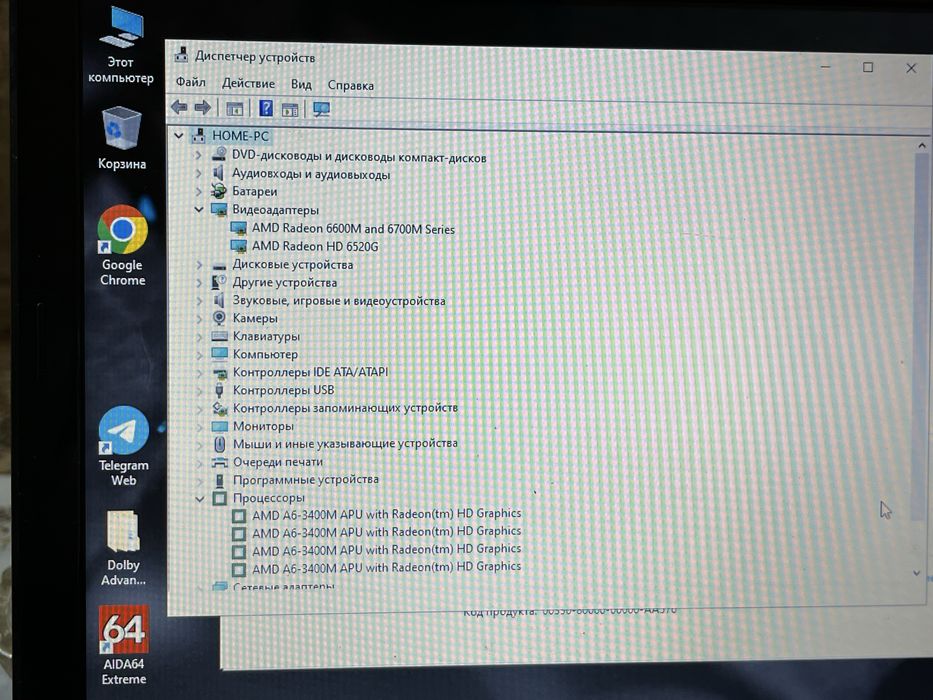Click the Очереди печати printer icon
Image resolution: width=933 pixels, height=700 pixels.
(220, 462)
